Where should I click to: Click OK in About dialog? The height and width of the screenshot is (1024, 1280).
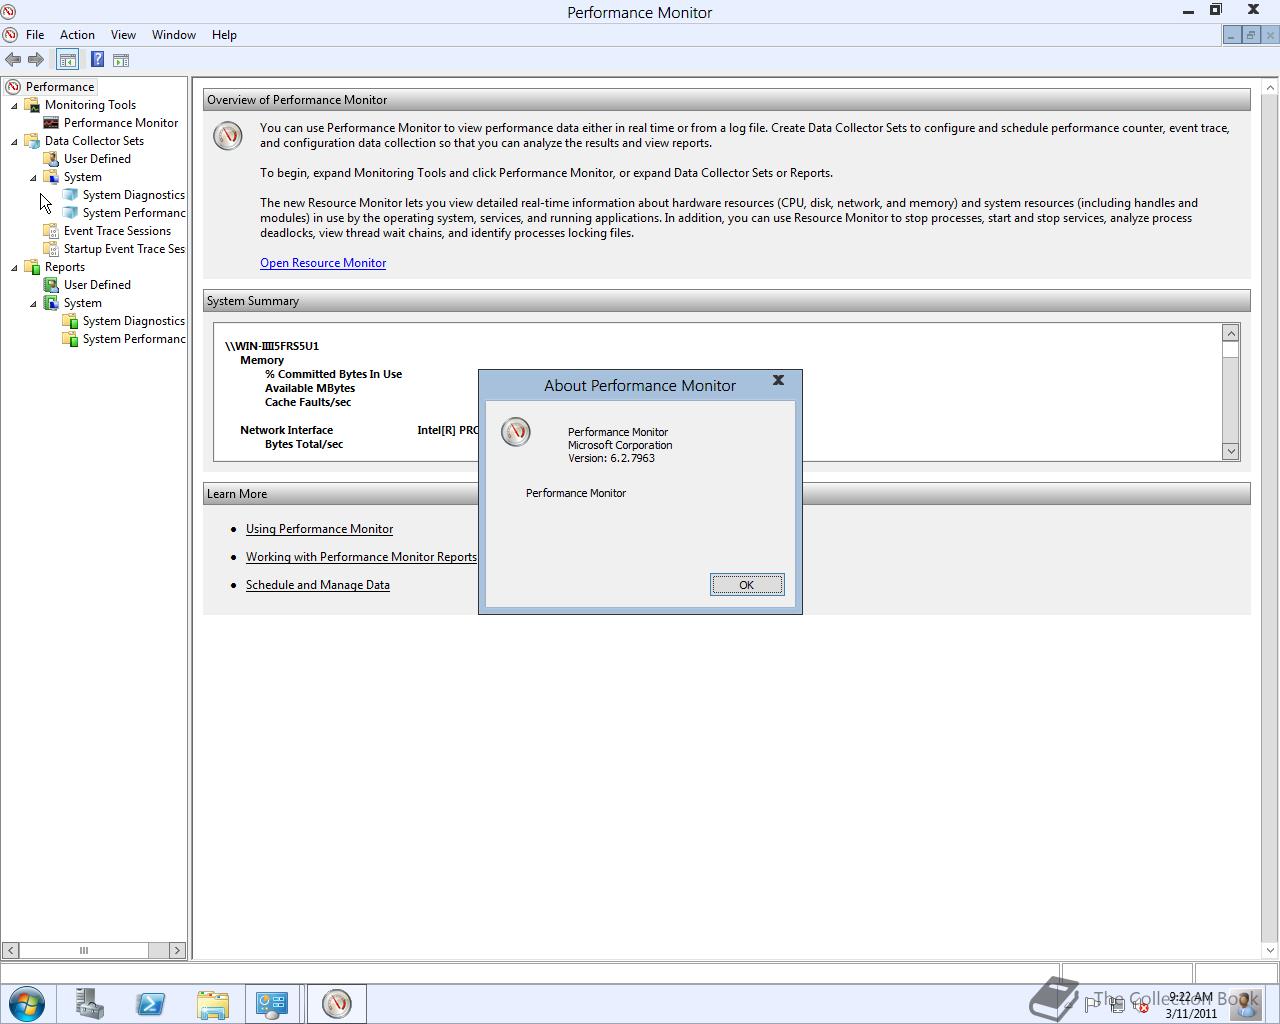click(747, 585)
